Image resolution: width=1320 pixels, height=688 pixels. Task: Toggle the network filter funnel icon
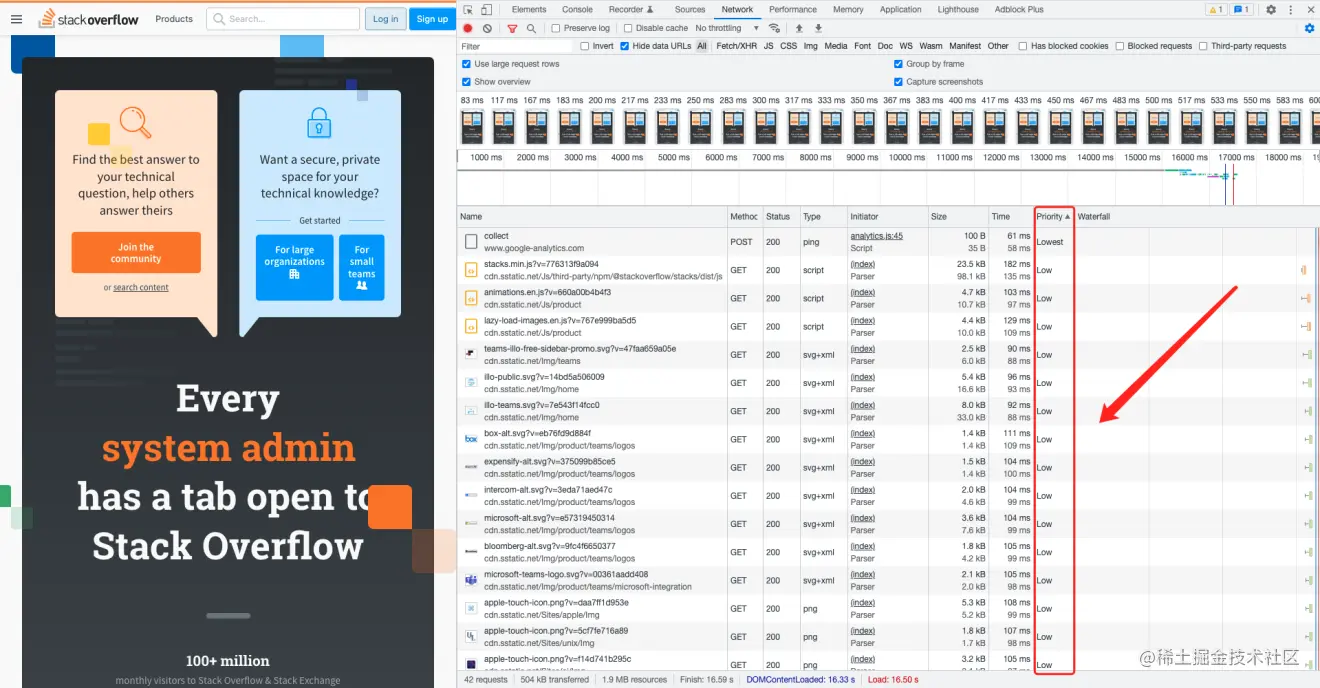tap(512, 28)
